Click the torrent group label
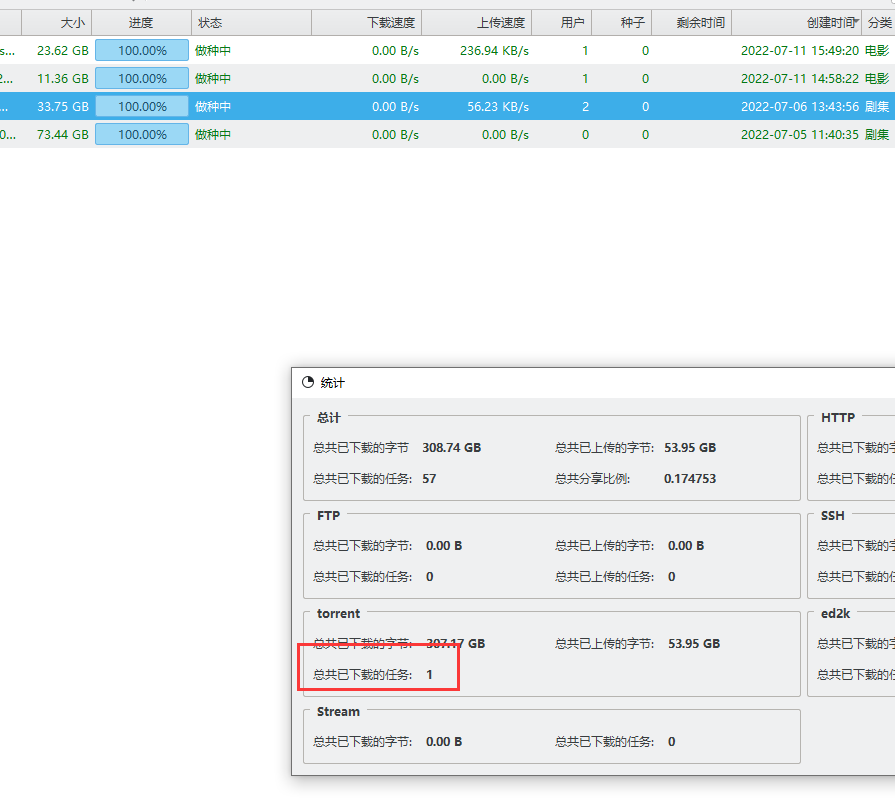 click(338, 614)
